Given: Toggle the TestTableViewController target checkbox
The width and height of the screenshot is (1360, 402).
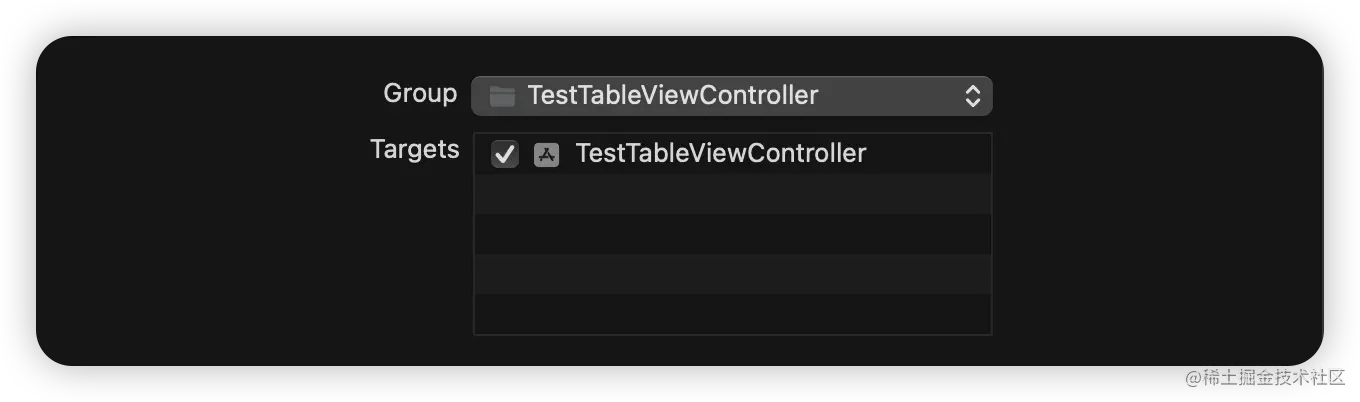Looking at the screenshot, I should (x=505, y=154).
